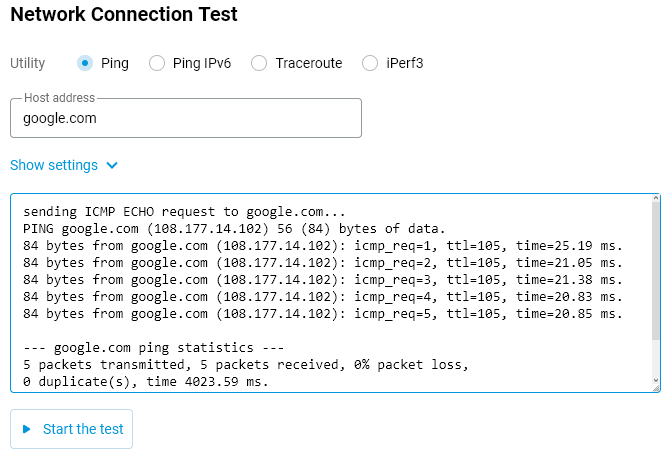Click the icmp_req=1 reply line
This screenshot has width=671, height=457.
tap(322, 245)
